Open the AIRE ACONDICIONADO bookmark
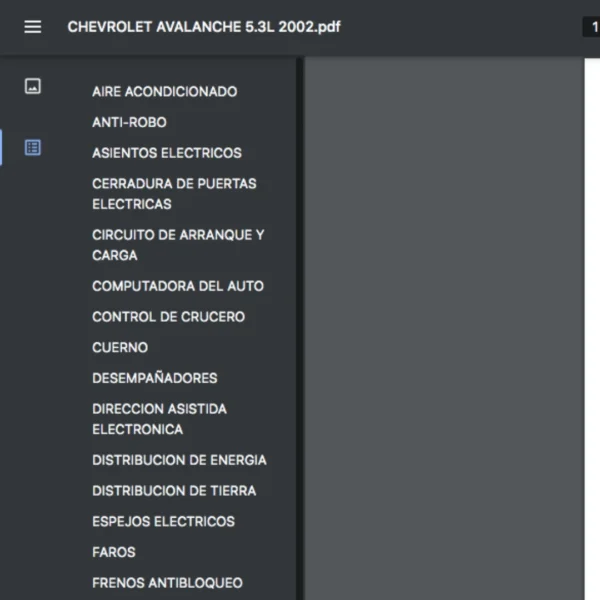 click(164, 92)
